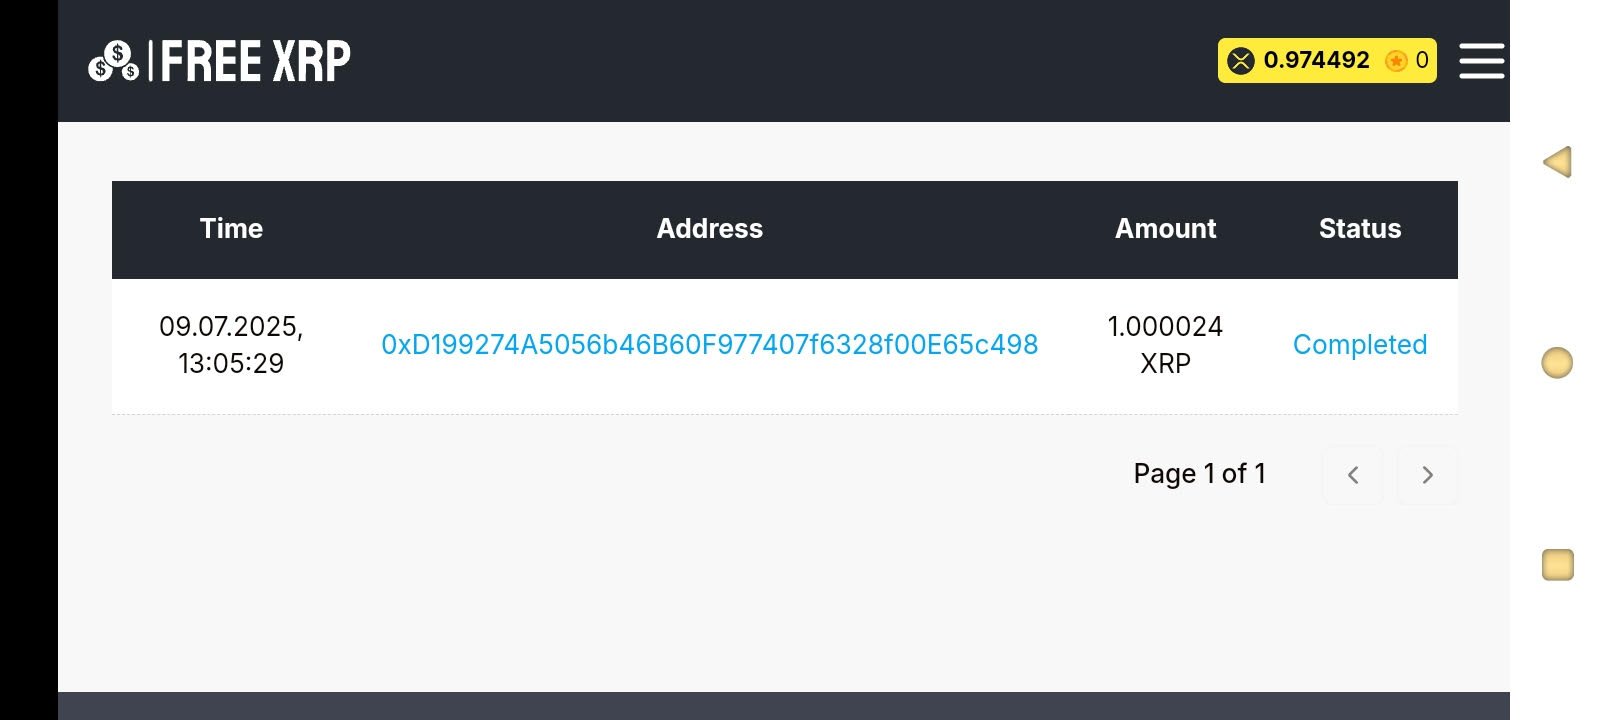Go to the previous page arrow
Viewport: 1600px width, 720px height.
coord(1353,475)
